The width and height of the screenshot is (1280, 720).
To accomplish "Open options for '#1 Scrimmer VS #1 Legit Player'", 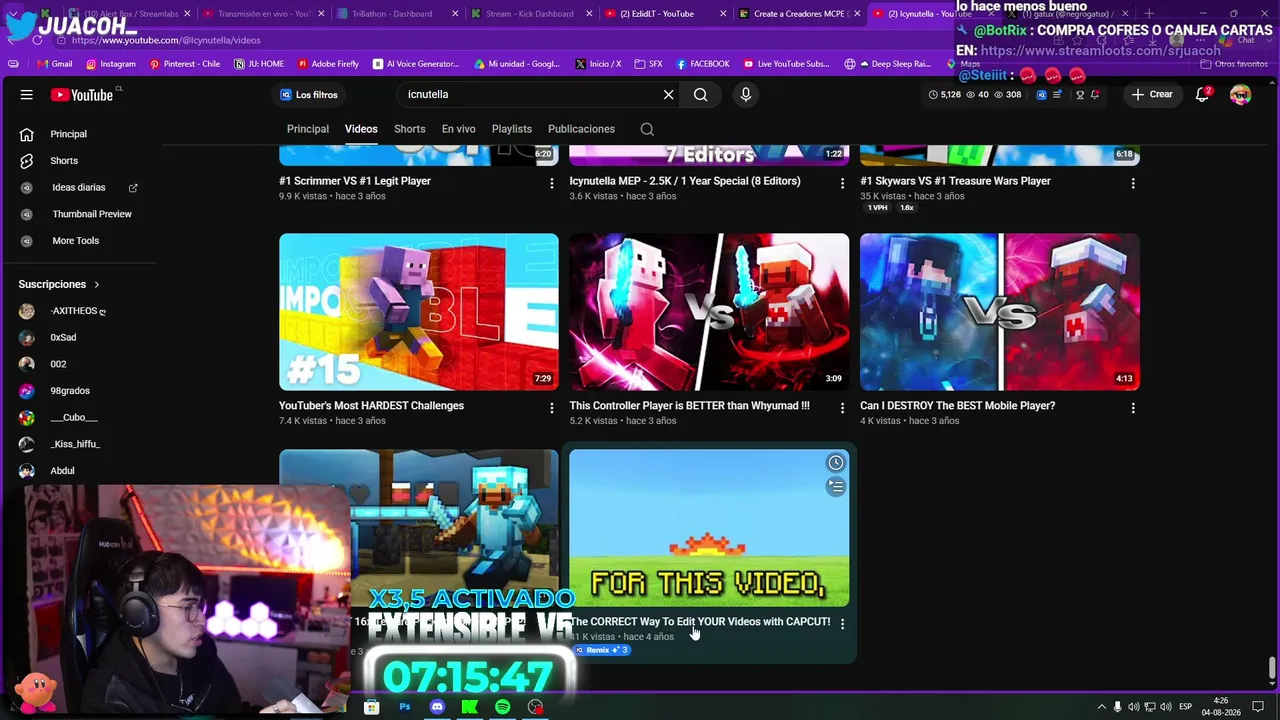I will coord(551,183).
